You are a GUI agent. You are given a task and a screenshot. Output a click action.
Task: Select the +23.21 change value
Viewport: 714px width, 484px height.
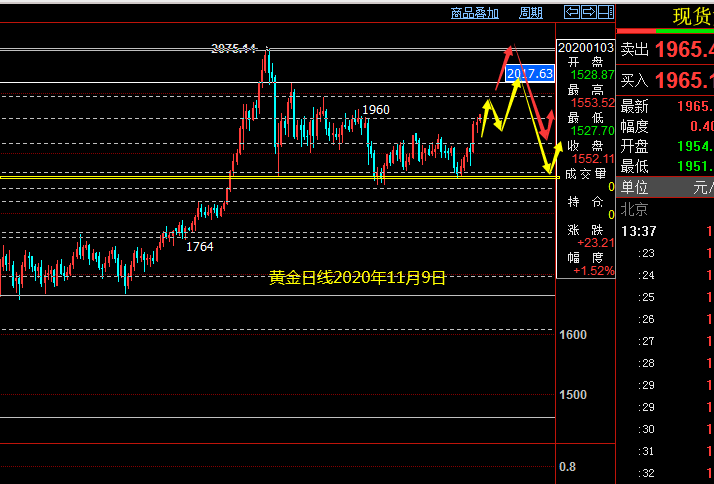596,243
